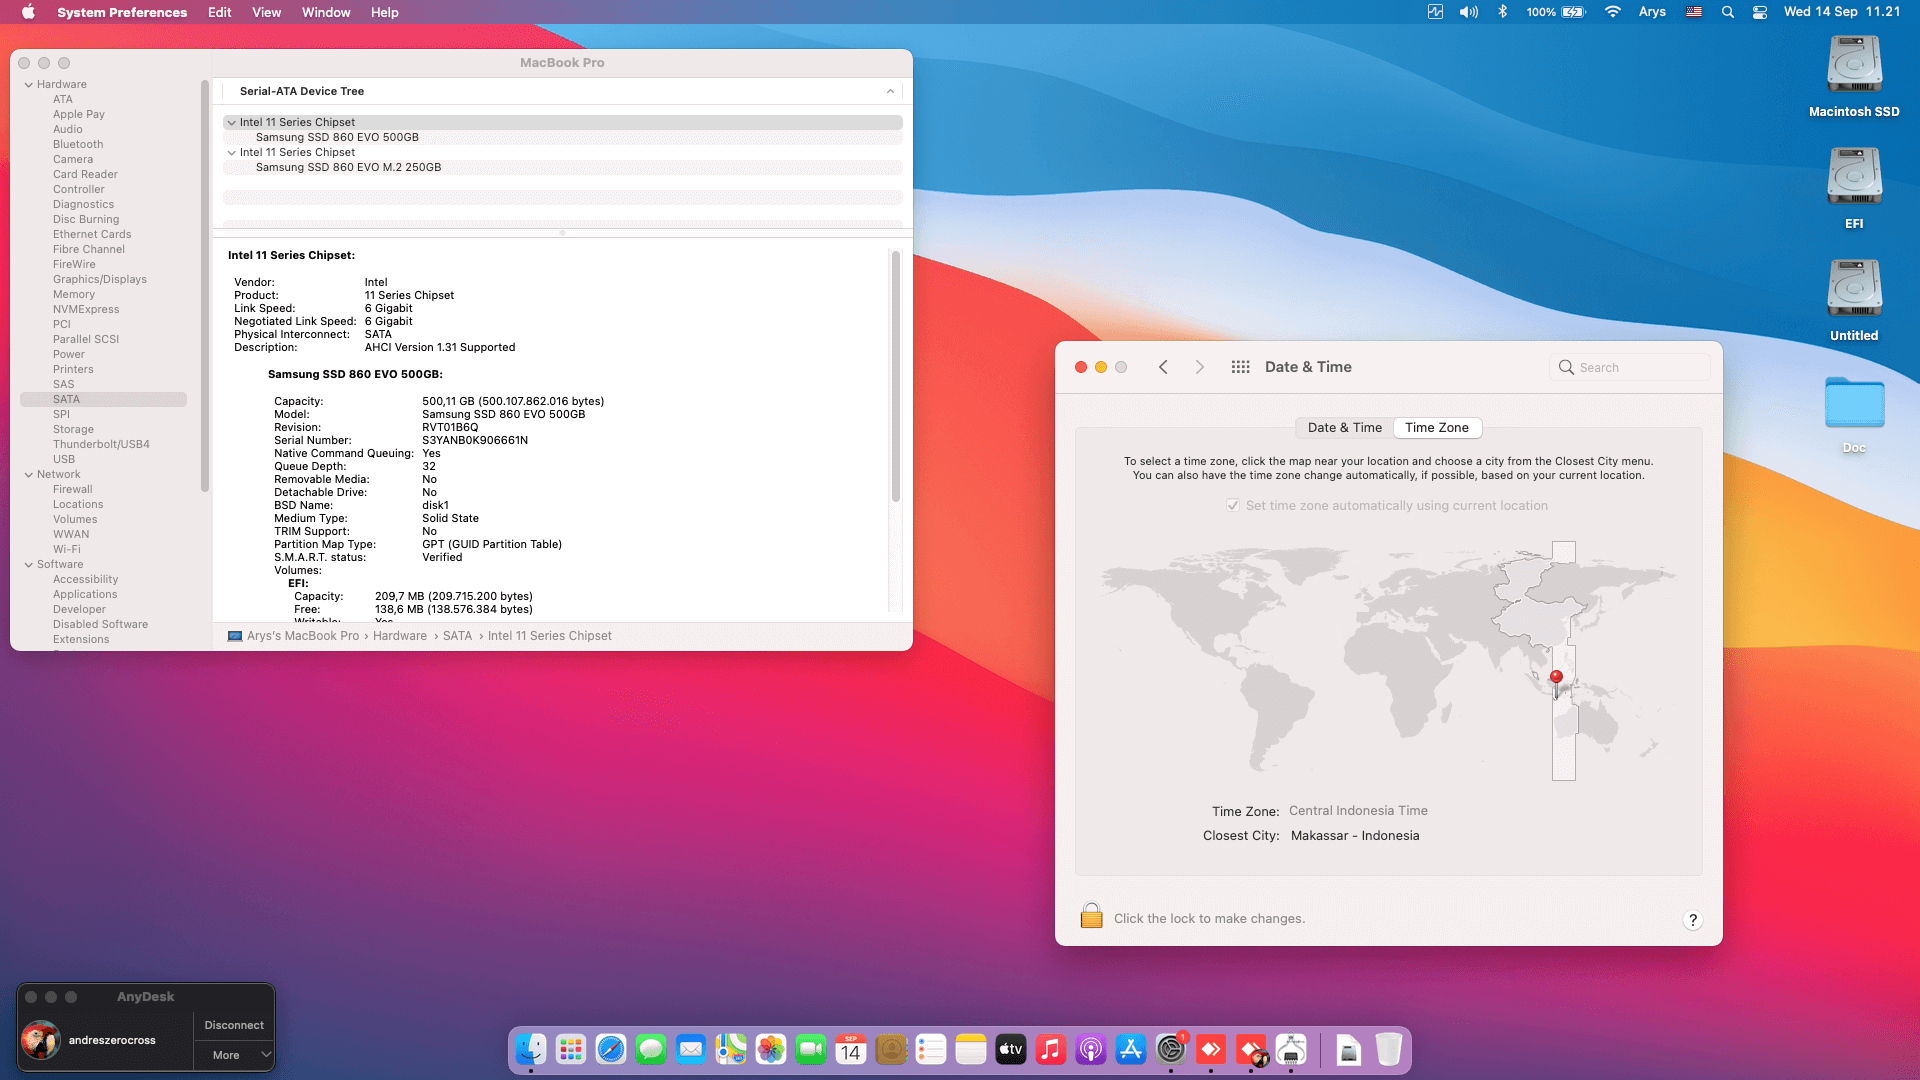
Task: Open Reminders from the Dock
Action: [931, 1049]
